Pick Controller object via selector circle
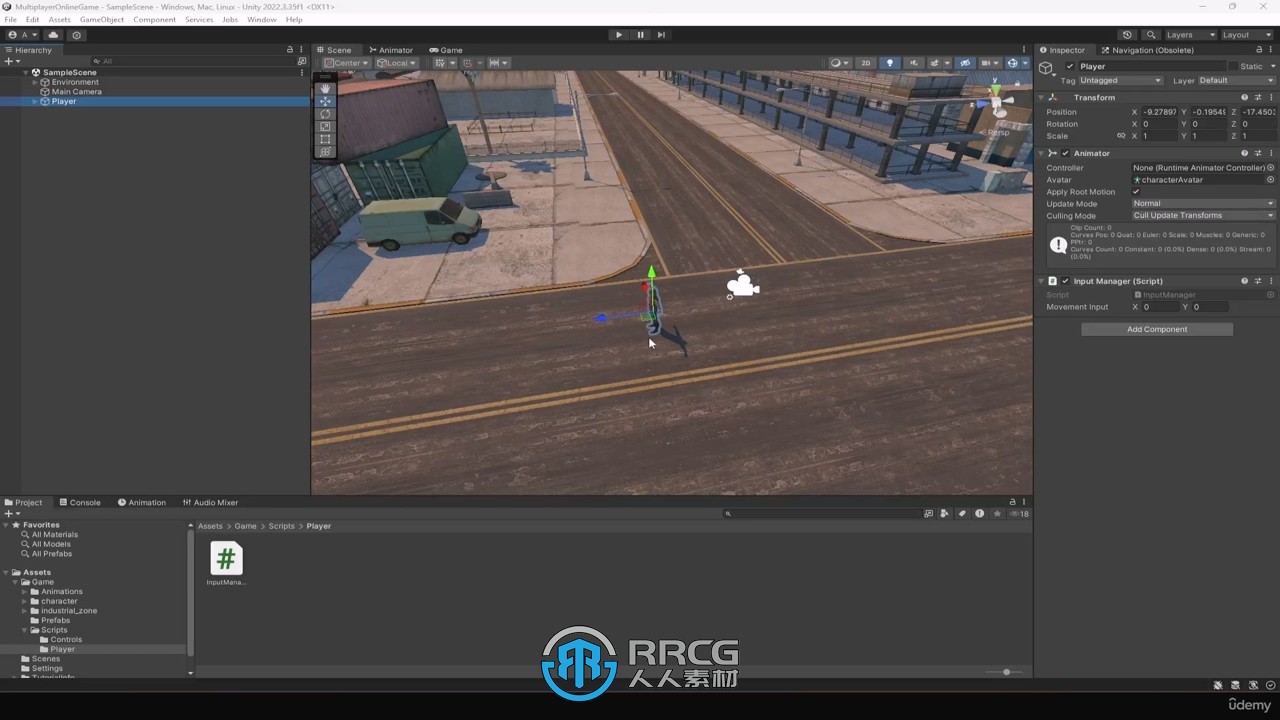 1270,168
